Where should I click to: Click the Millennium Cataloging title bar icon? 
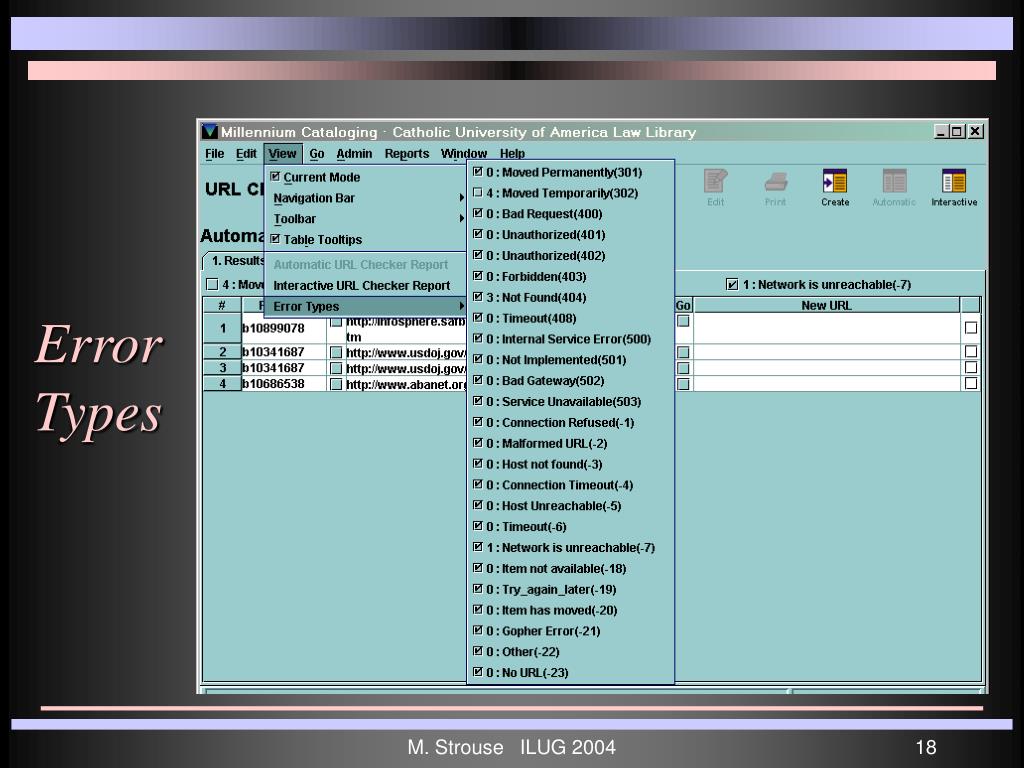[x=209, y=131]
